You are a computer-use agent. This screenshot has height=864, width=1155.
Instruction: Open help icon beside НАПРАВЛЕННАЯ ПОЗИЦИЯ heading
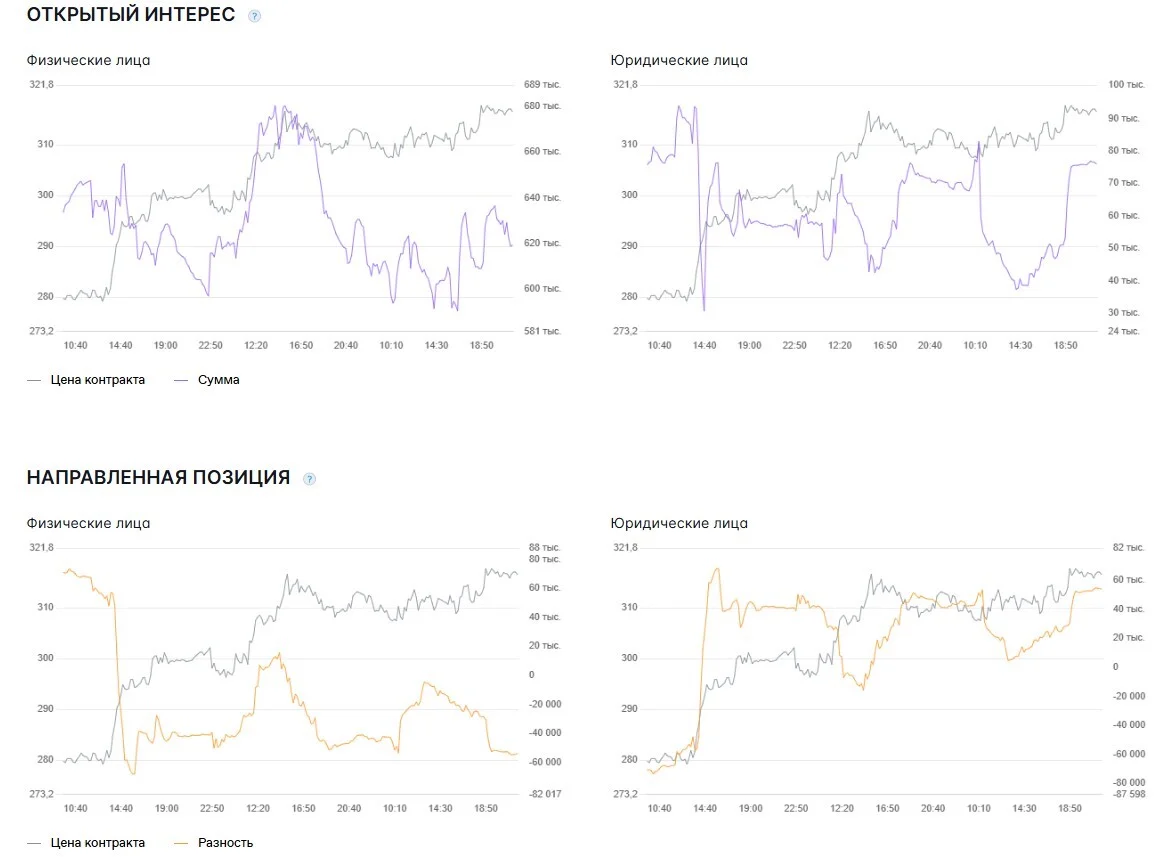pyautogui.click(x=309, y=479)
